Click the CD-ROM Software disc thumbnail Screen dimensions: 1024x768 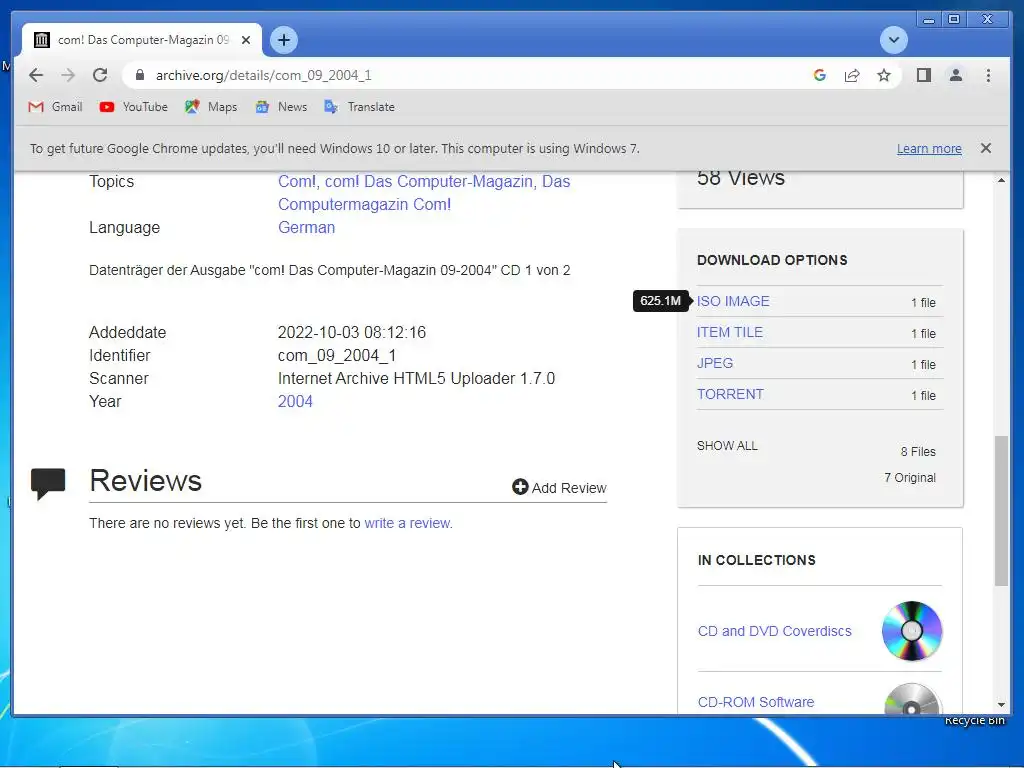912,699
